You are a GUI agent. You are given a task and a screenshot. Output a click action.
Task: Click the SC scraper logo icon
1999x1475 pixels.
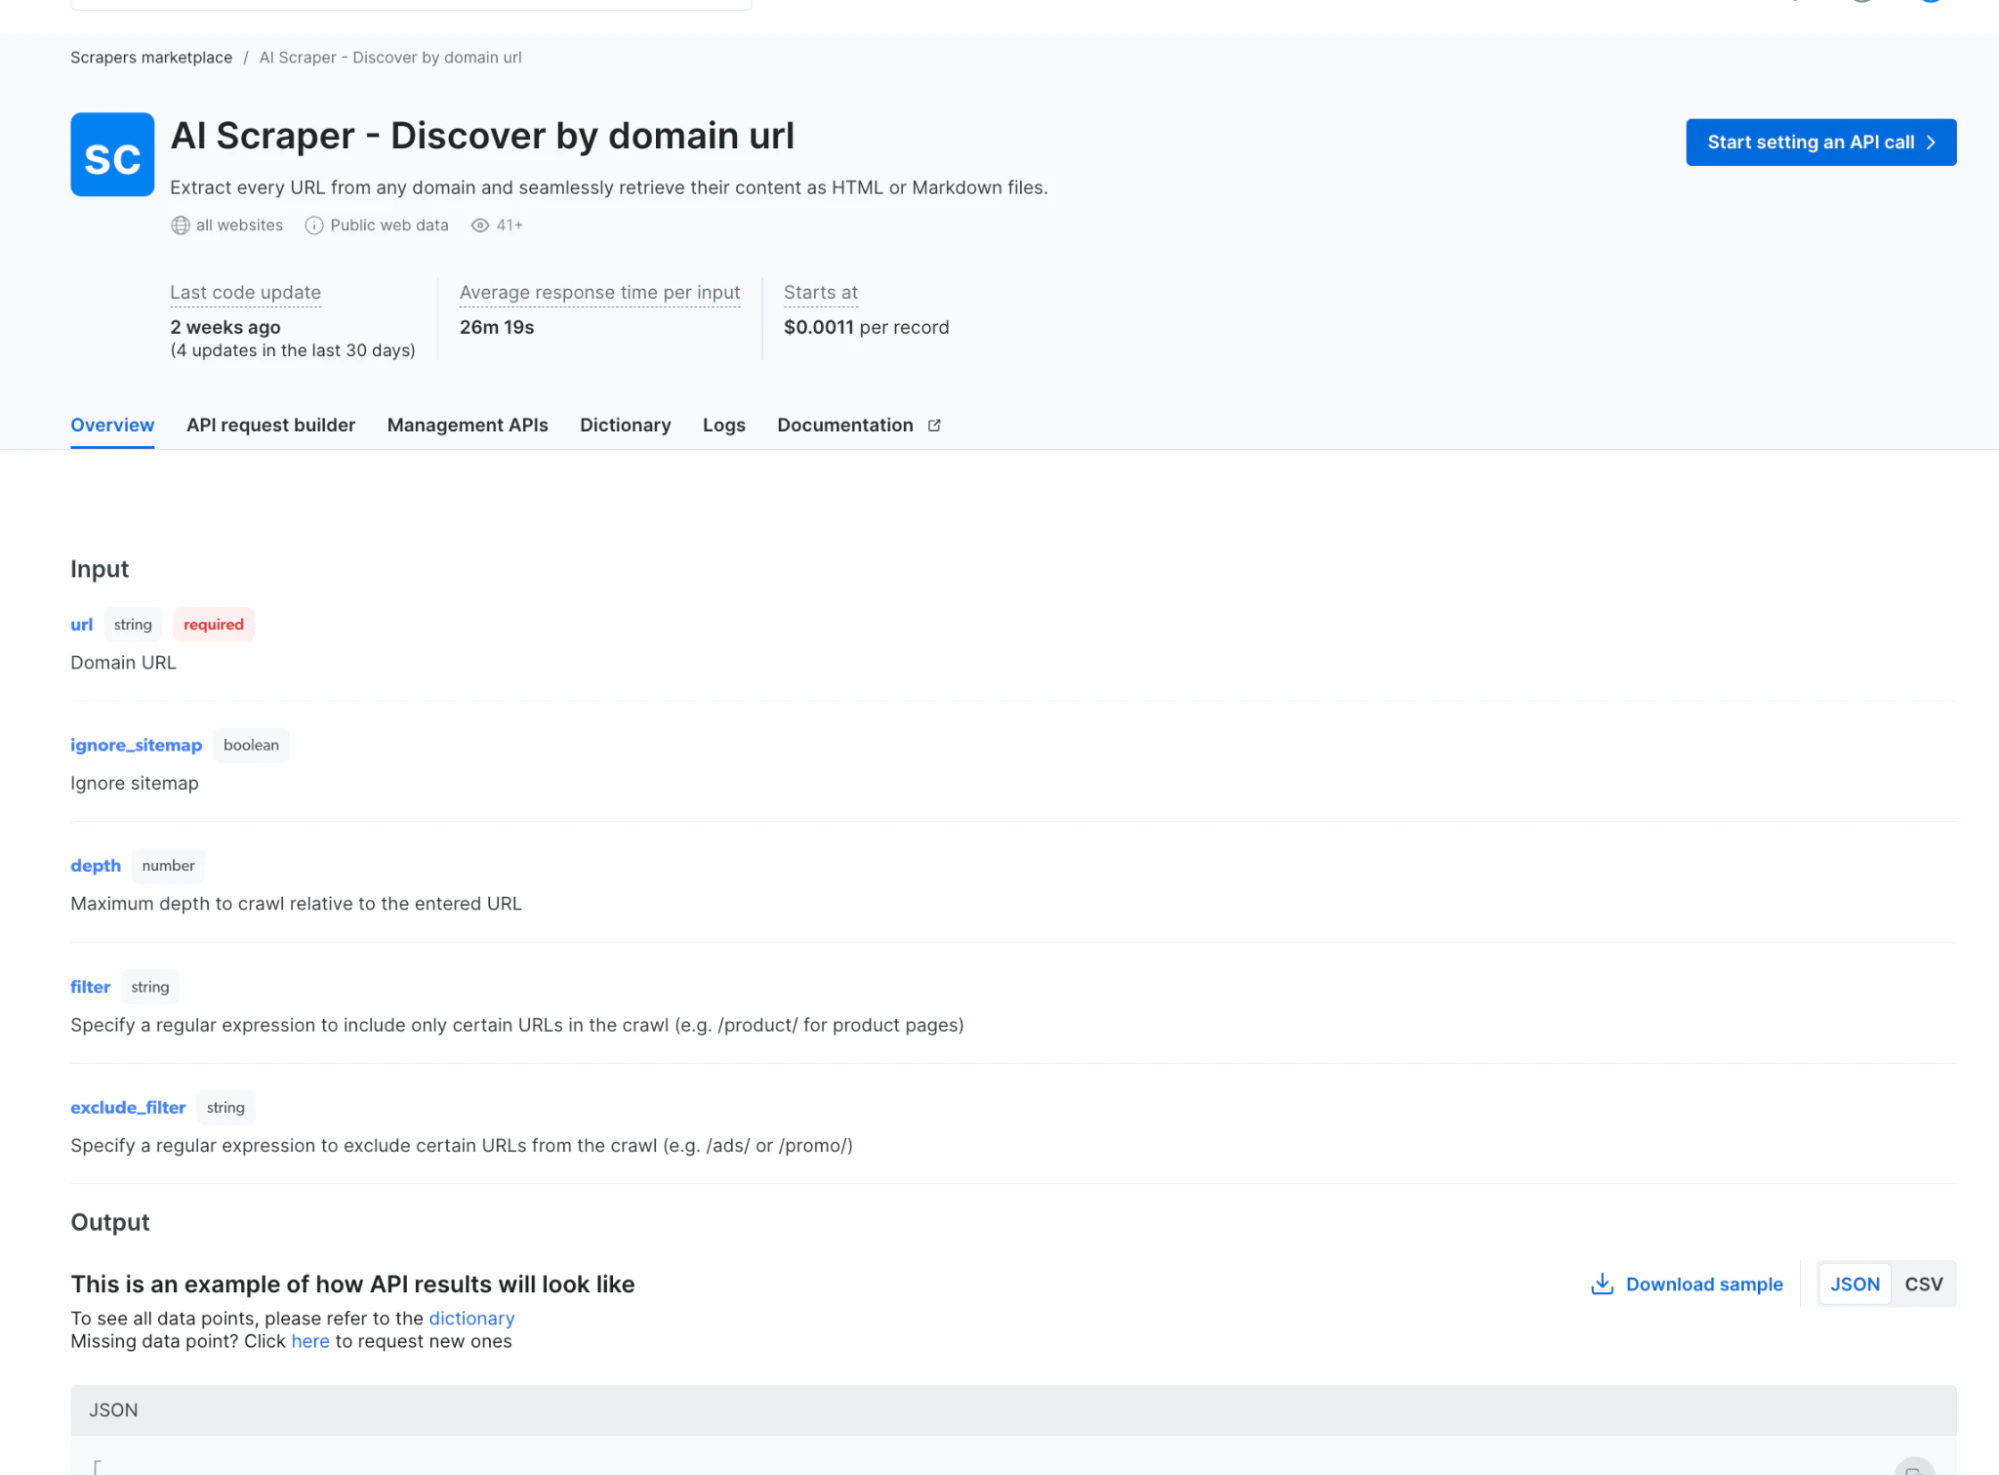pos(112,155)
